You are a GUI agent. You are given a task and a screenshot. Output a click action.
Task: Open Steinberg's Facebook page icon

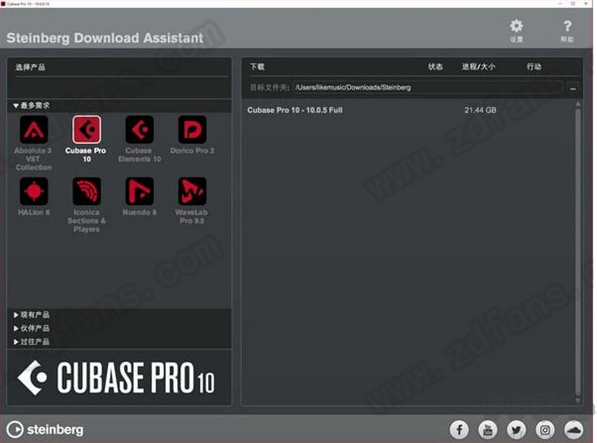(x=459, y=430)
